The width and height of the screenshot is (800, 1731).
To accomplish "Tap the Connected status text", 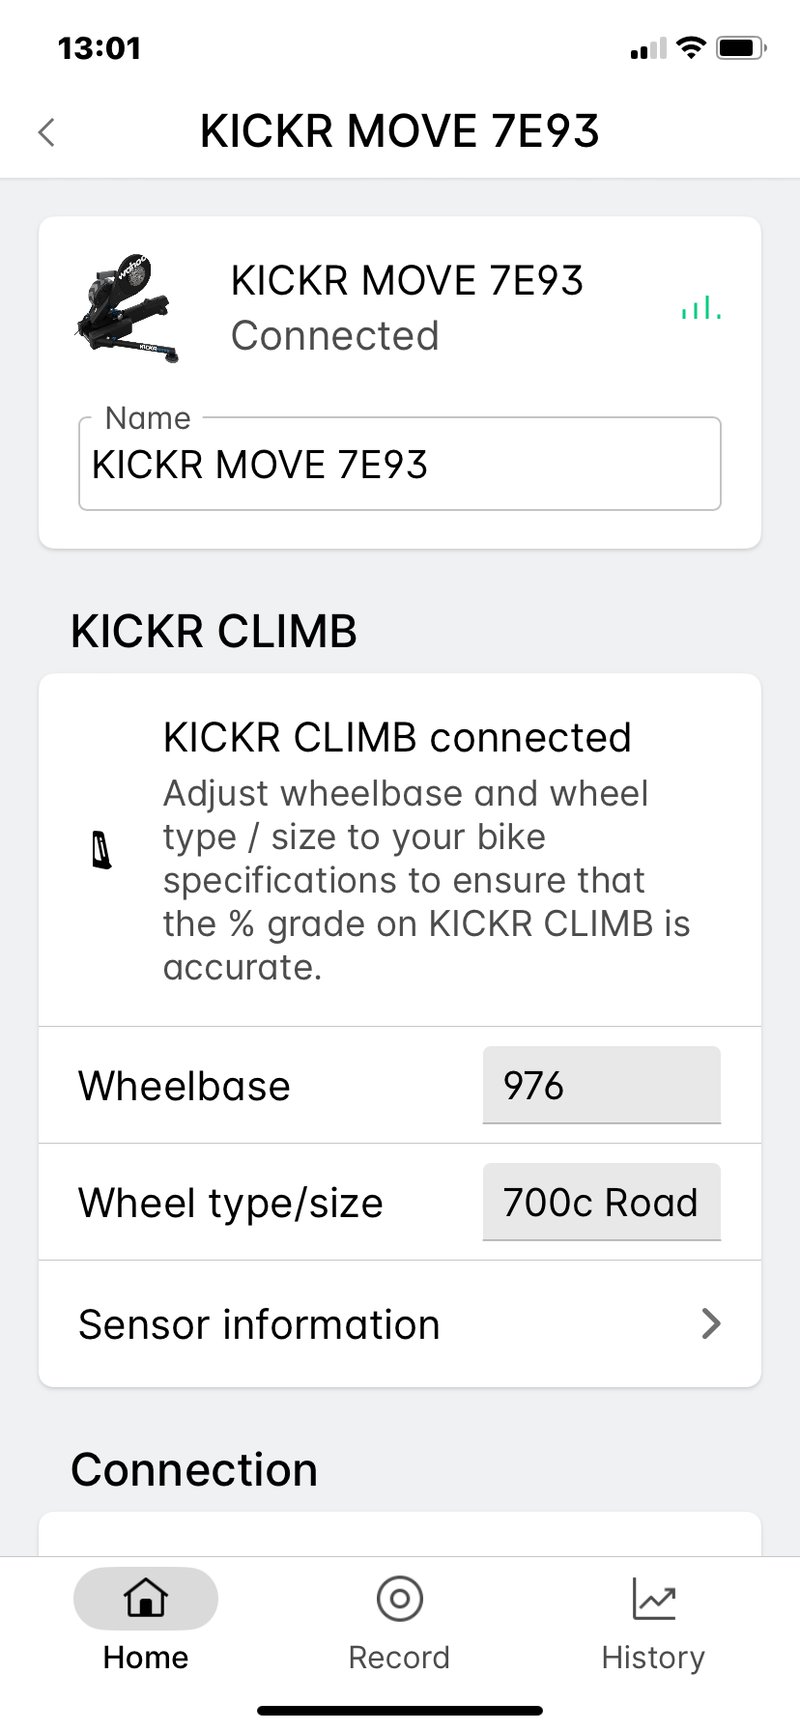I will (x=335, y=335).
